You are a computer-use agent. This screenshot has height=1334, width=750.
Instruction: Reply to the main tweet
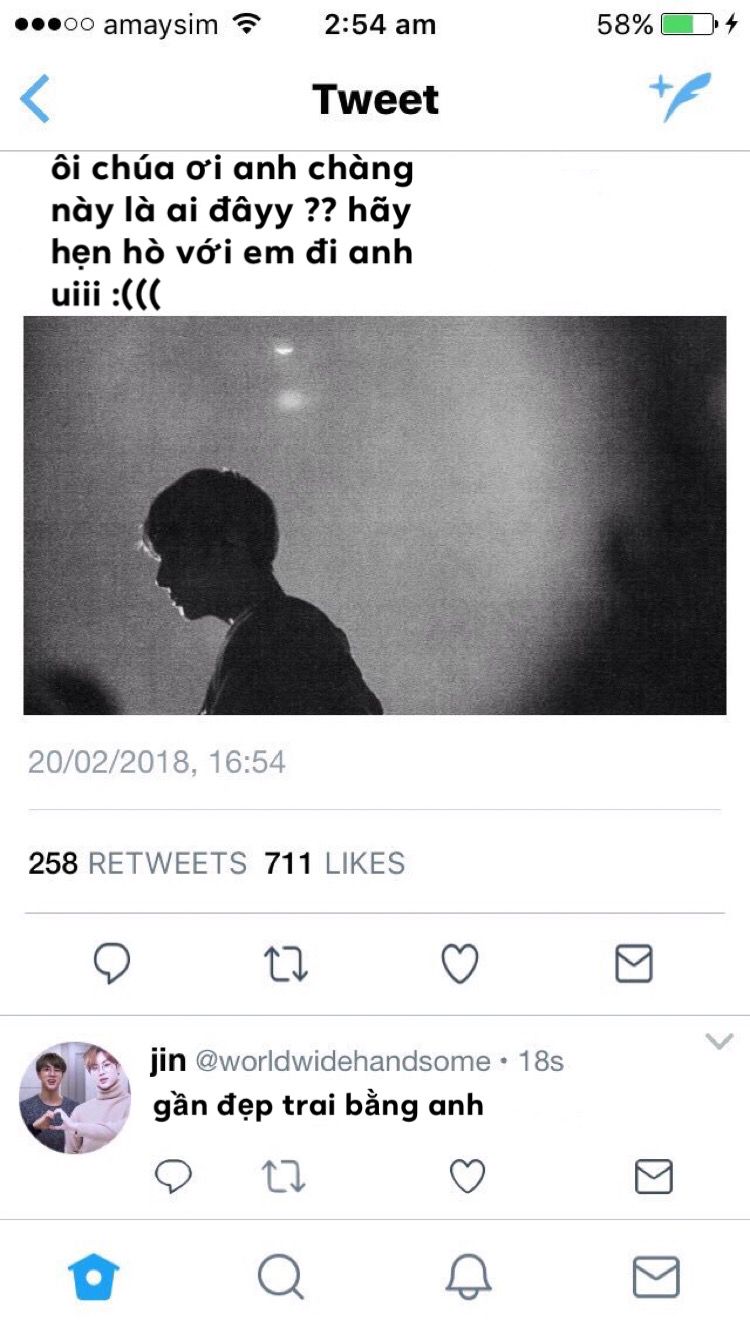[112, 963]
